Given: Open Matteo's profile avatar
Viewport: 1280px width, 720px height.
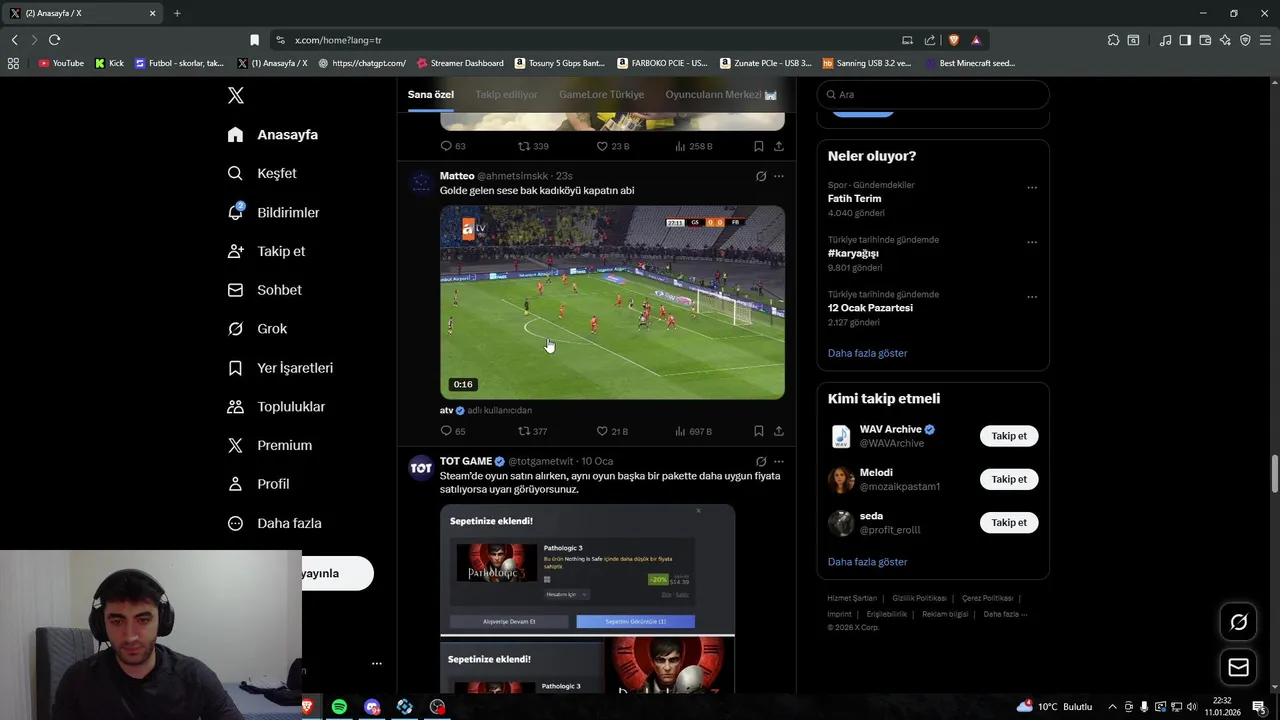Looking at the screenshot, I should (421, 183).
